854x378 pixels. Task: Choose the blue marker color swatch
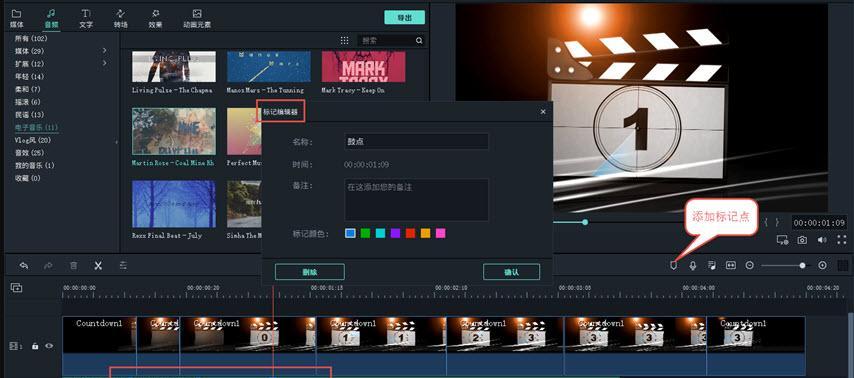350,233
